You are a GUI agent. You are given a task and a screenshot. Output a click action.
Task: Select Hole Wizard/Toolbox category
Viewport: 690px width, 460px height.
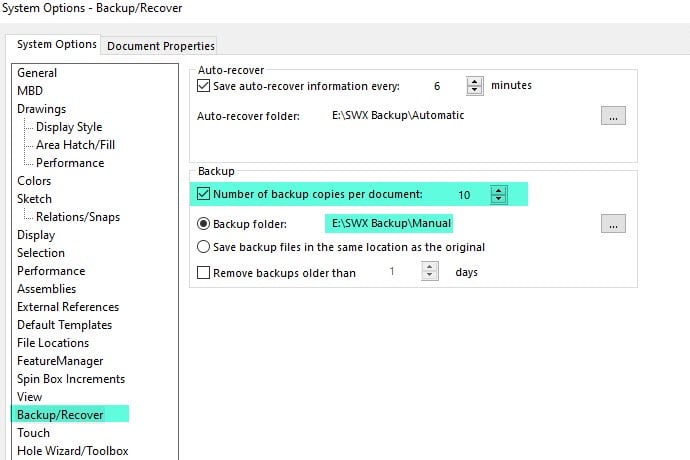pyautogui.click(x=73, y=451)
